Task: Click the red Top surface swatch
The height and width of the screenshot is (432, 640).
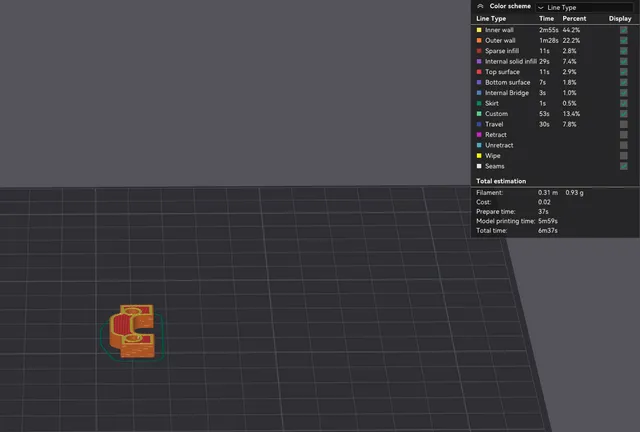Action: [x=479, y=72]
